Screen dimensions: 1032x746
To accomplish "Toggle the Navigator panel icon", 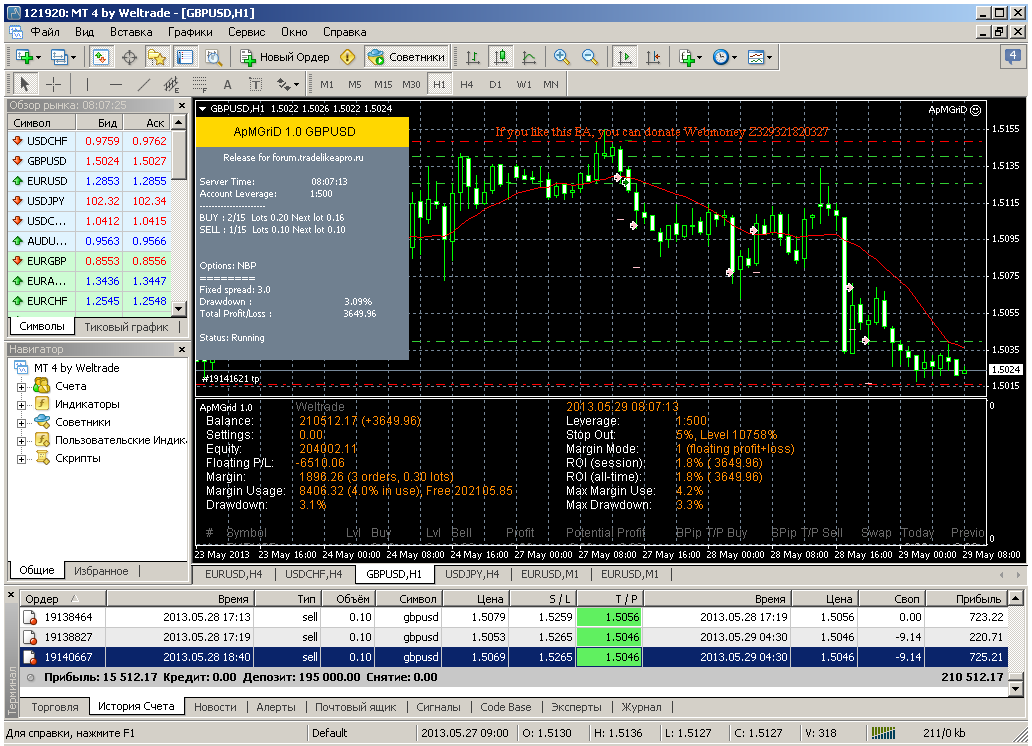I will click(157, 57).
